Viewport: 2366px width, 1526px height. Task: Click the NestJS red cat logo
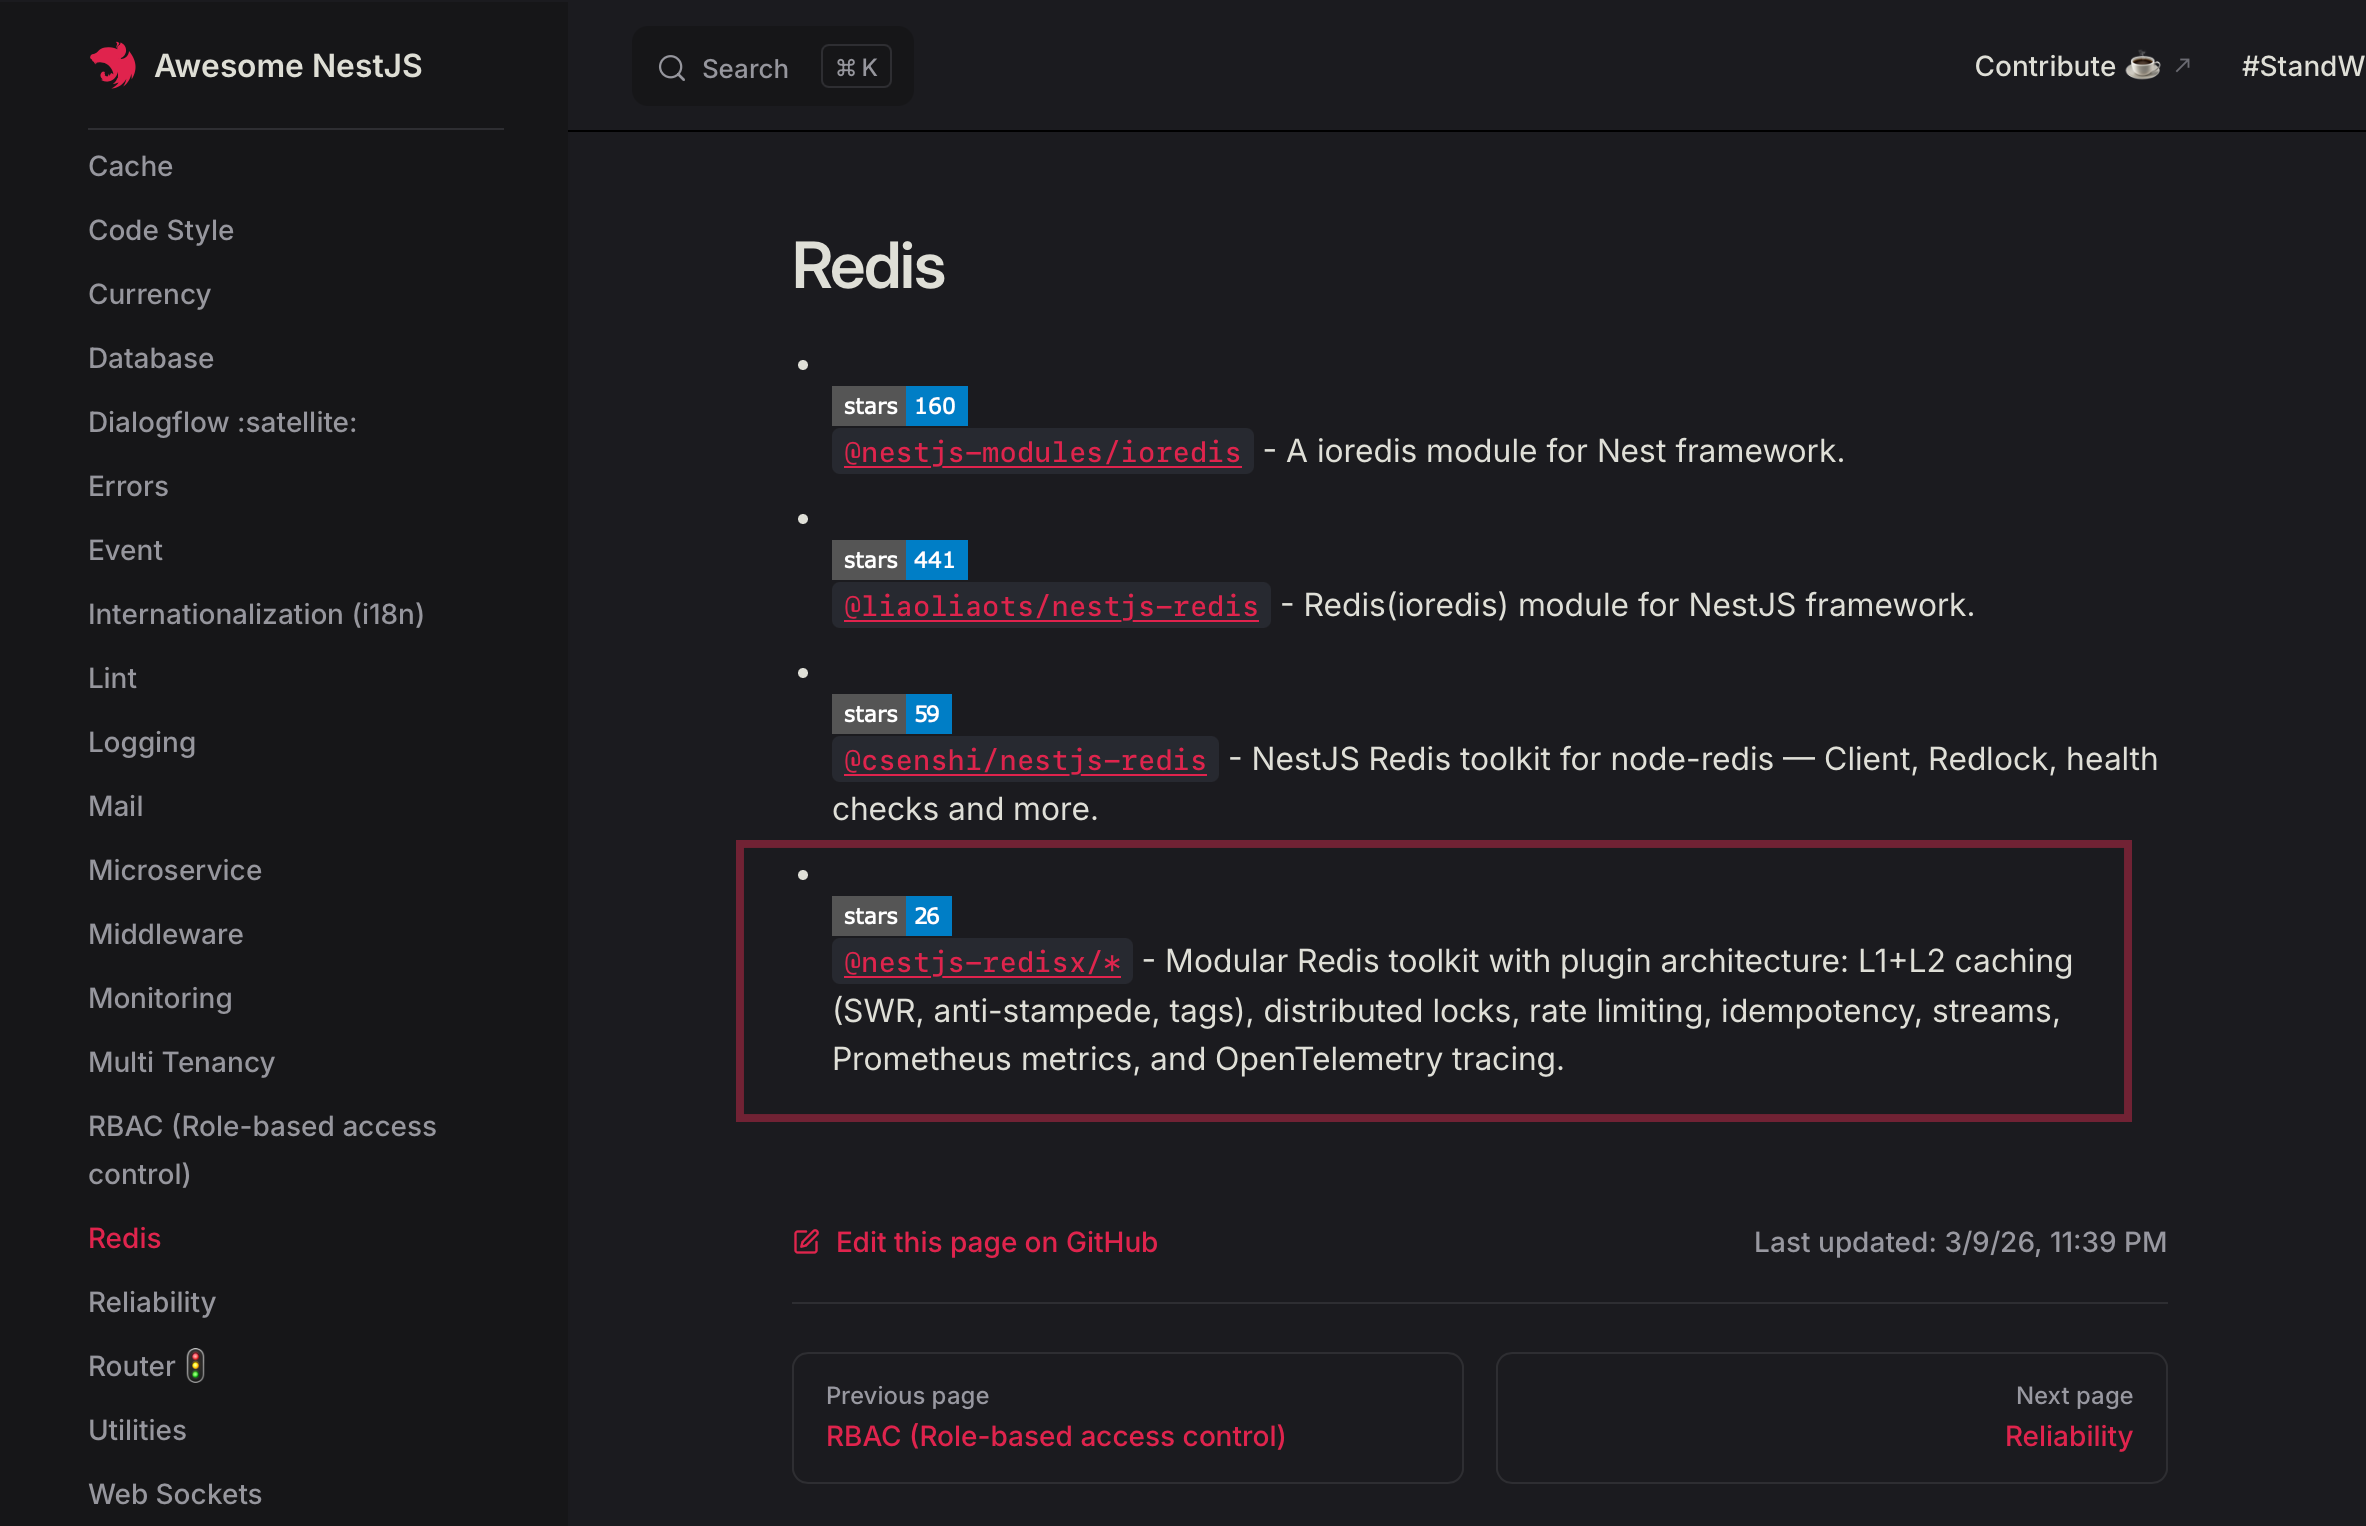[x=113, y=66]
